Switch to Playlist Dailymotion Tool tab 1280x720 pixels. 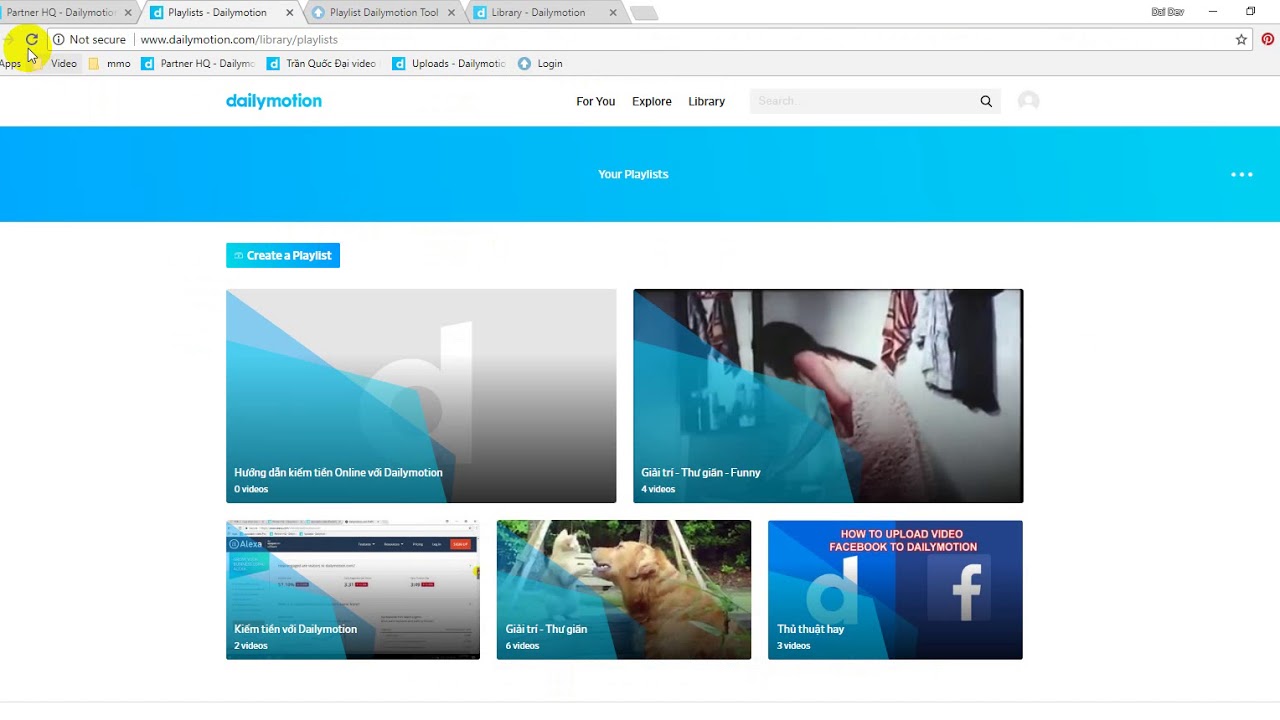tap(384, 13)
